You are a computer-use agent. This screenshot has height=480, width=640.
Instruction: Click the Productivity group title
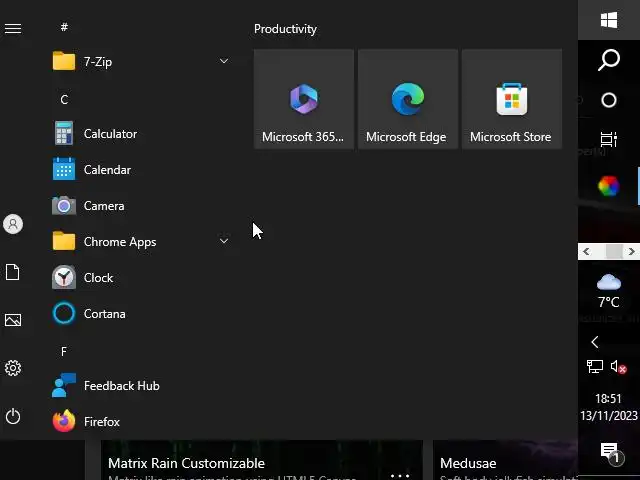[x=285, y=29]
